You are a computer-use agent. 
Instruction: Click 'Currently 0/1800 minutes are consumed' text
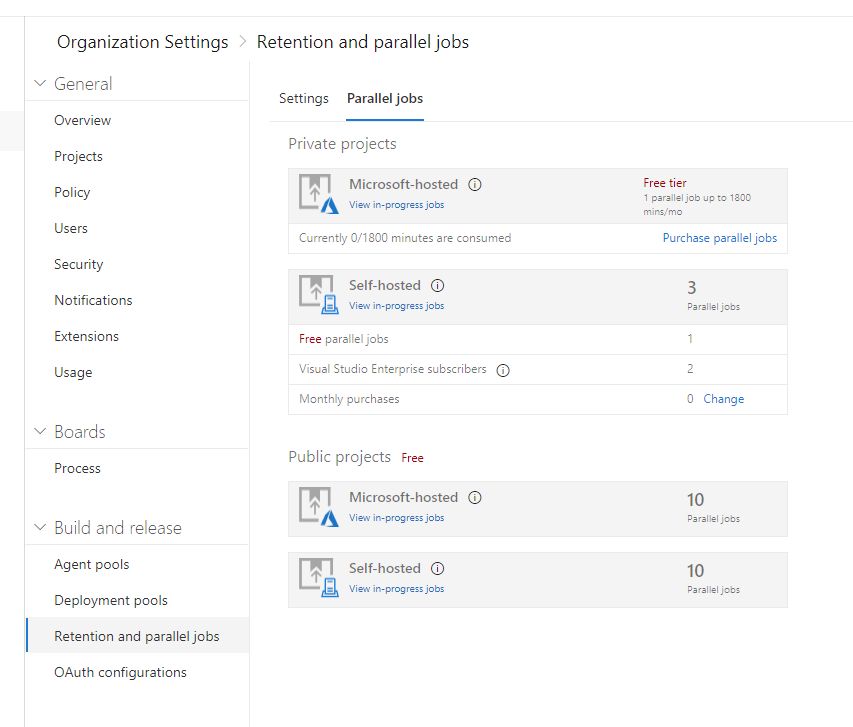coord(405,238)
